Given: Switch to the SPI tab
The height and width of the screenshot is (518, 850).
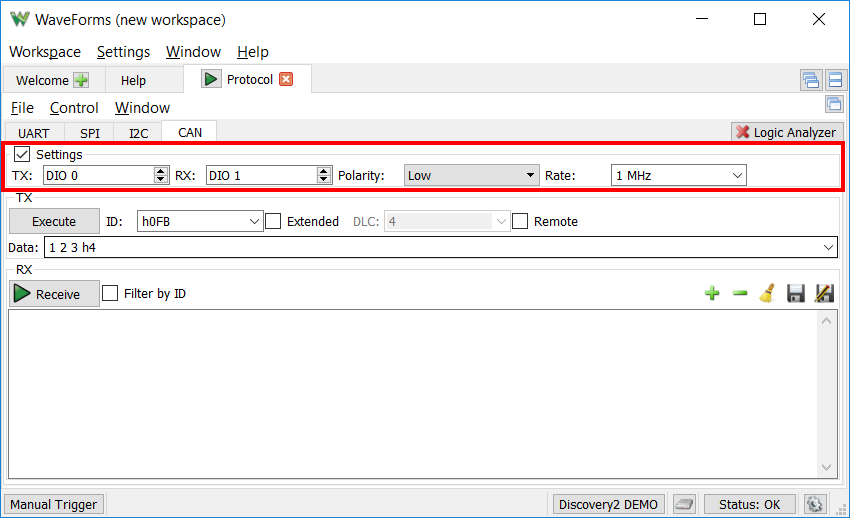Looking at the screenshot, I should pos(89,133).
